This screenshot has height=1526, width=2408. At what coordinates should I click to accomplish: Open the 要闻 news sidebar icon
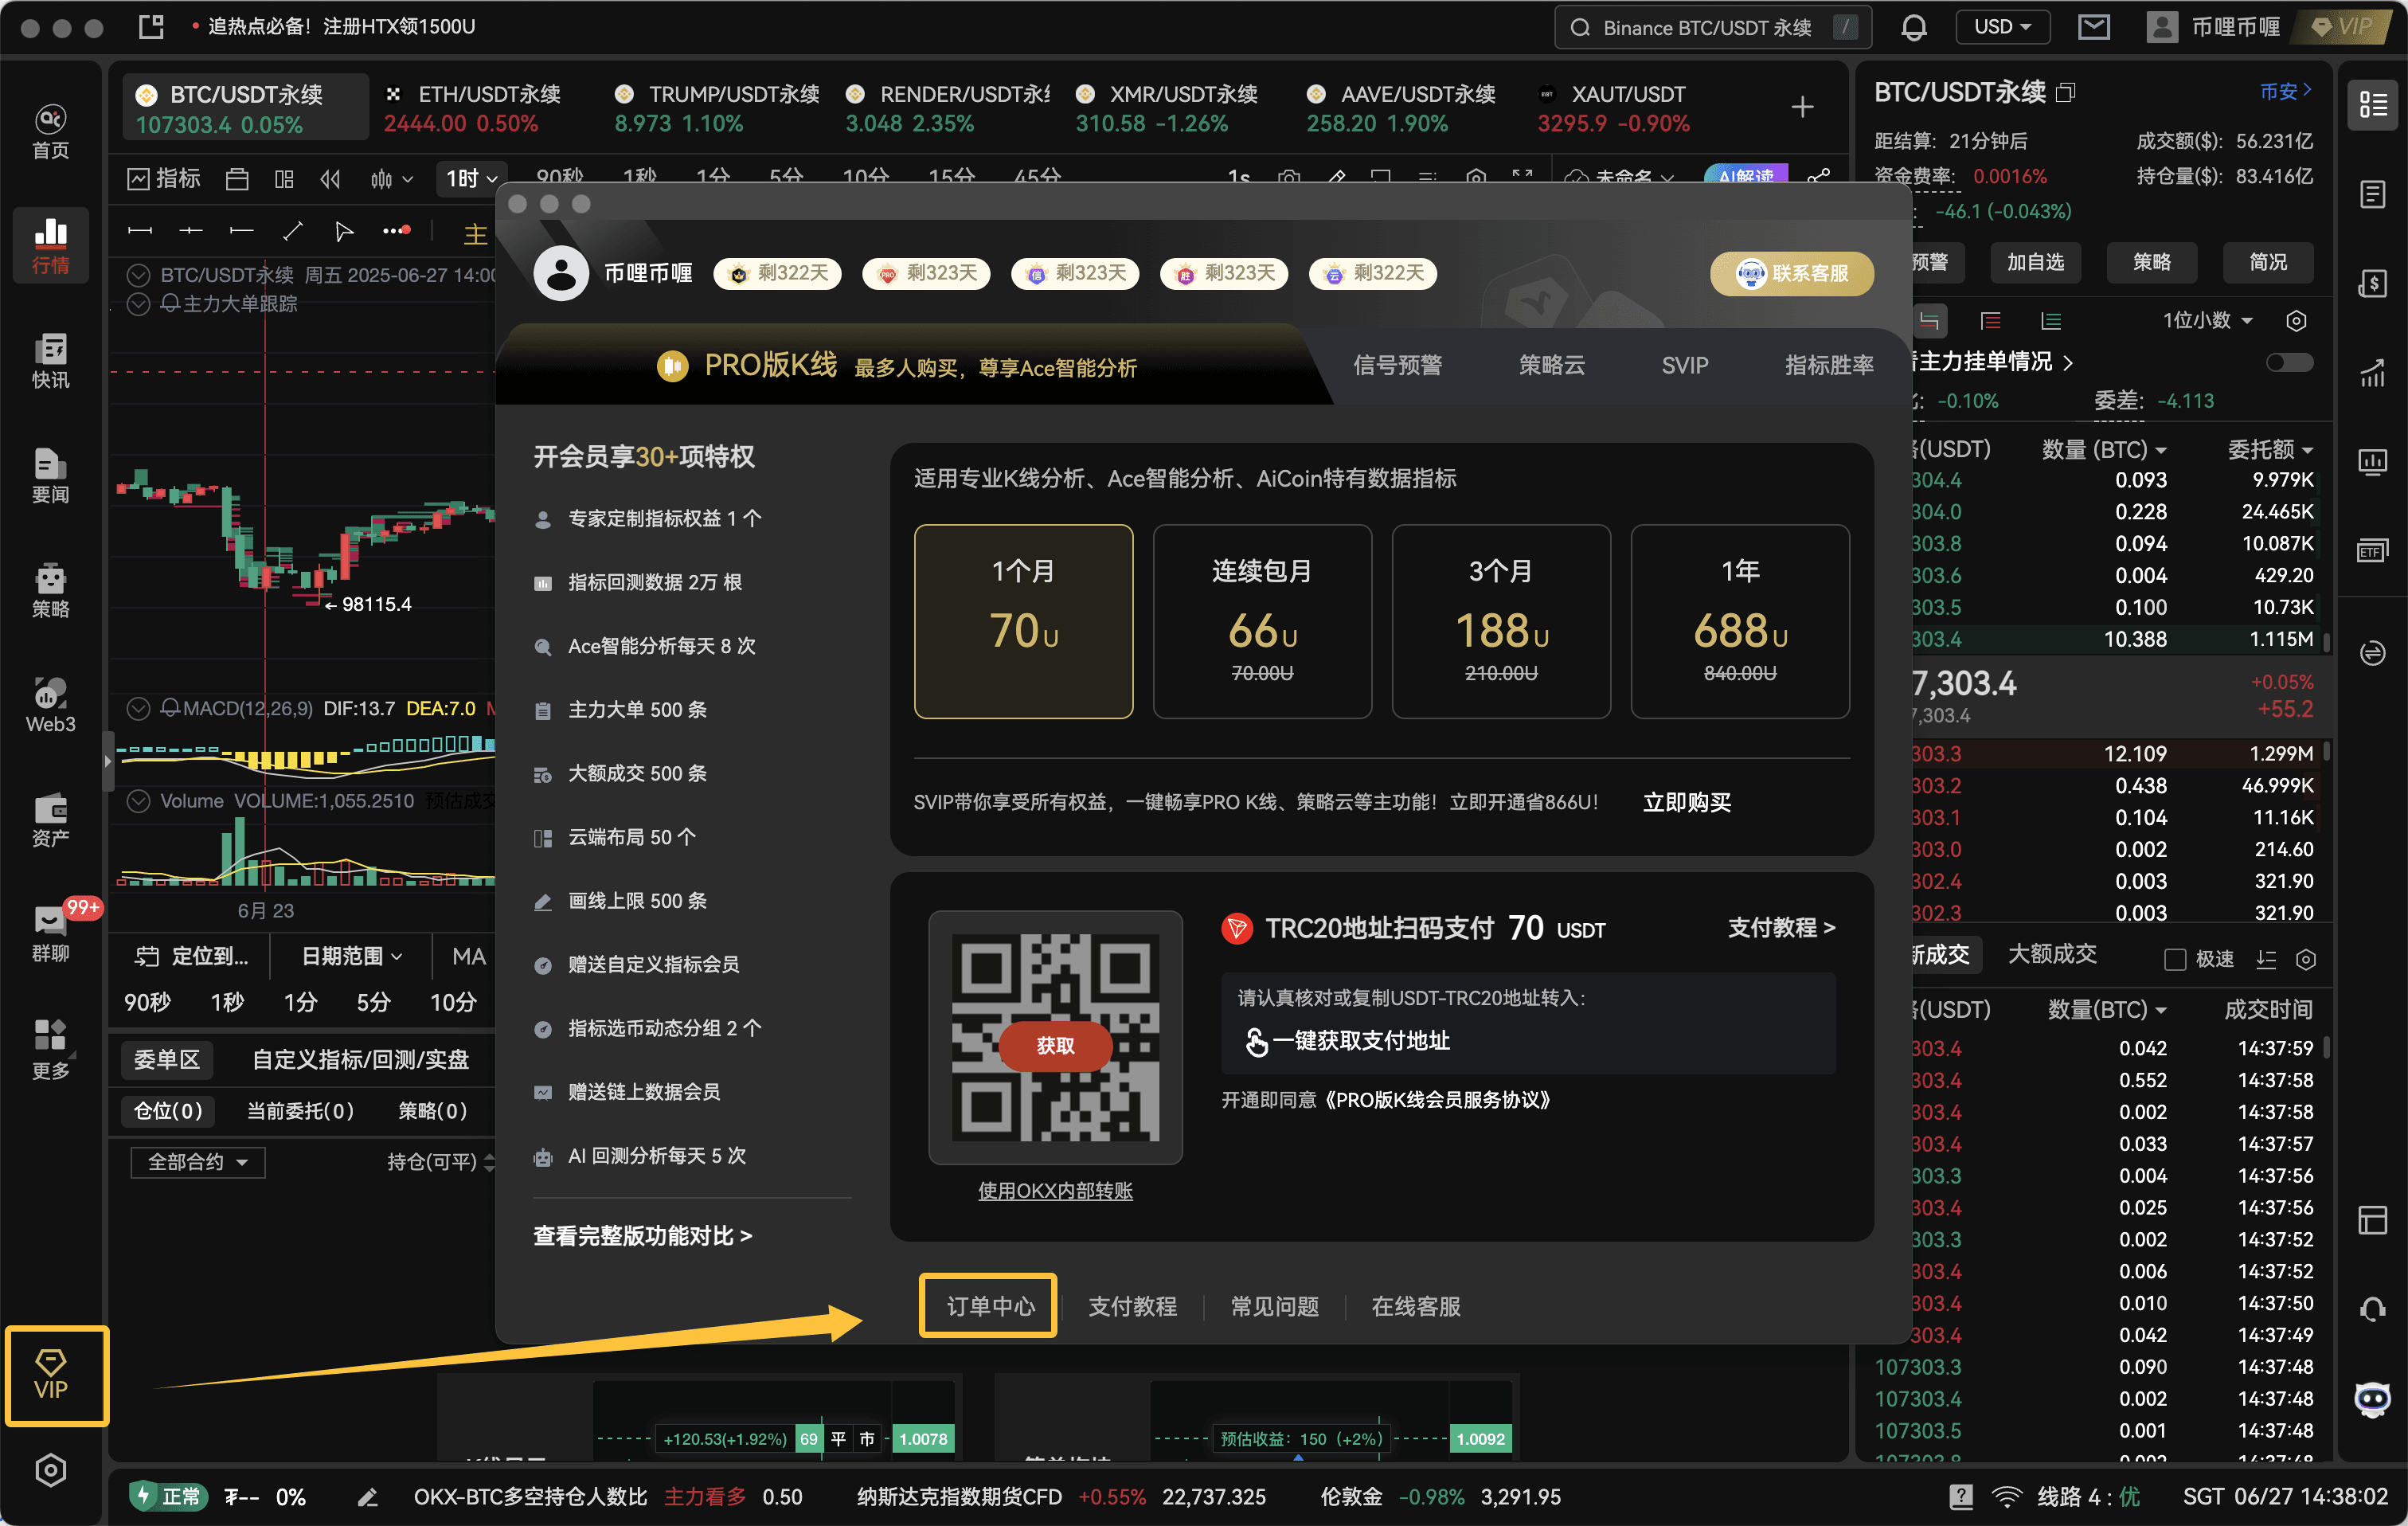[51, 476]
